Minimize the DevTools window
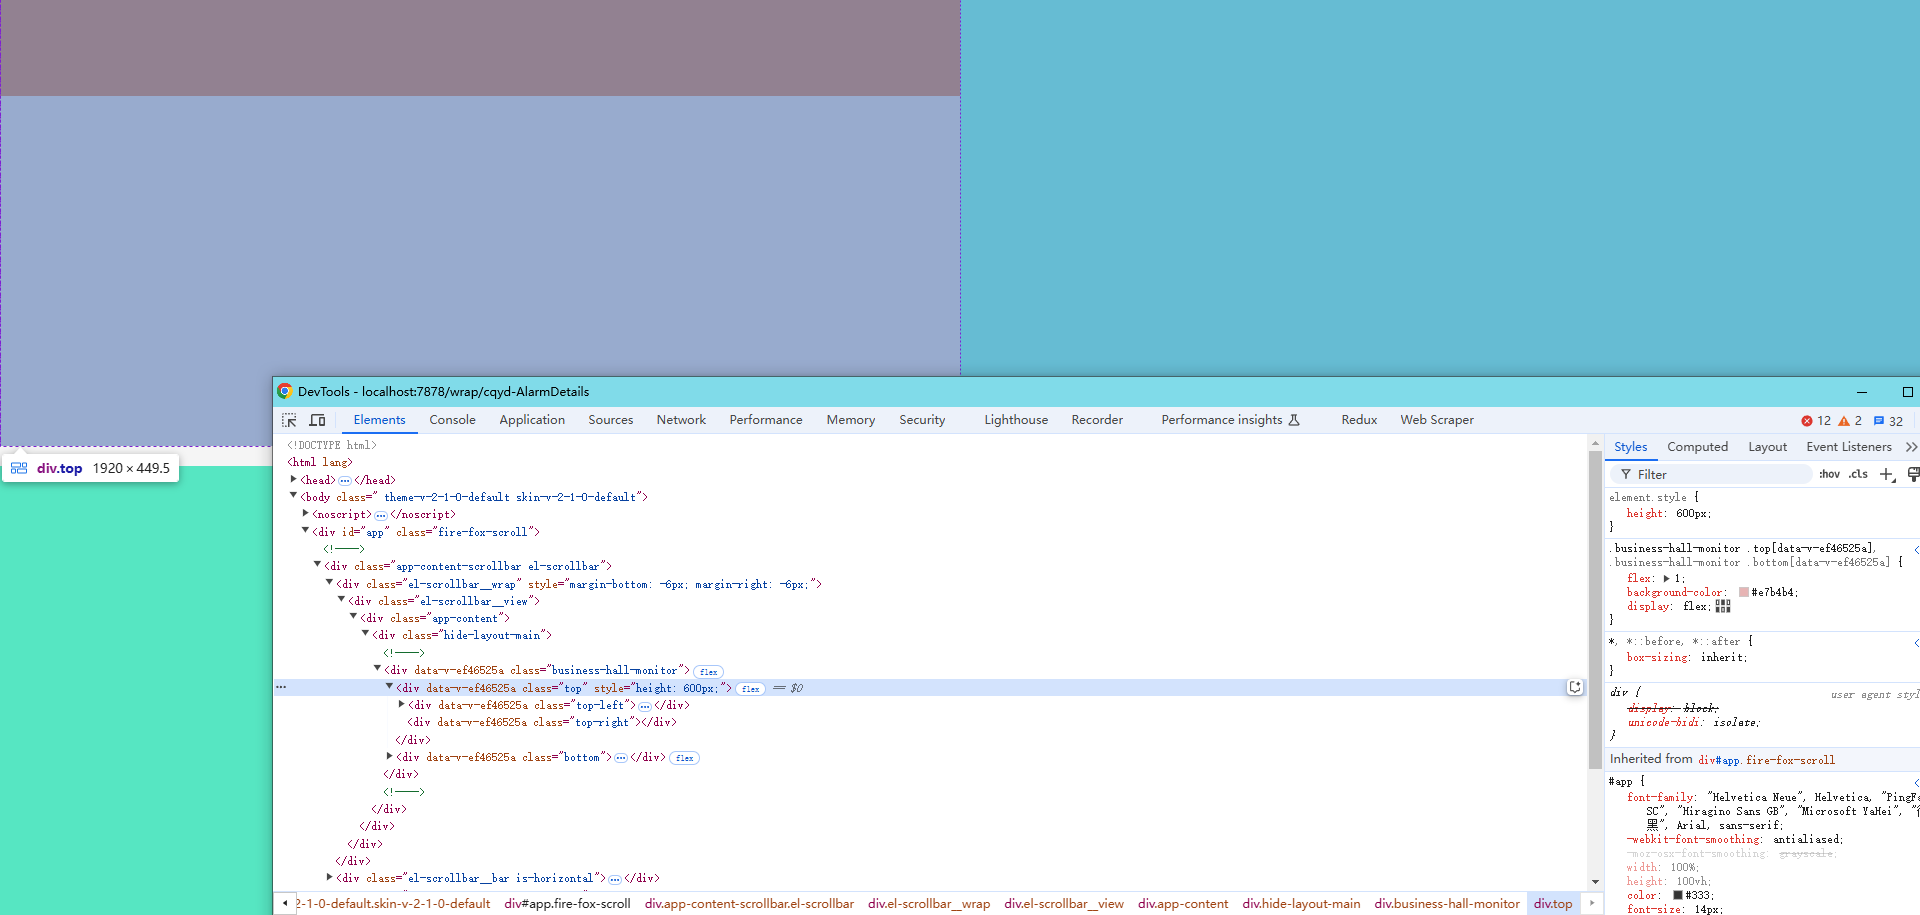The image size is (1920, 915). tap(1862, 392)
